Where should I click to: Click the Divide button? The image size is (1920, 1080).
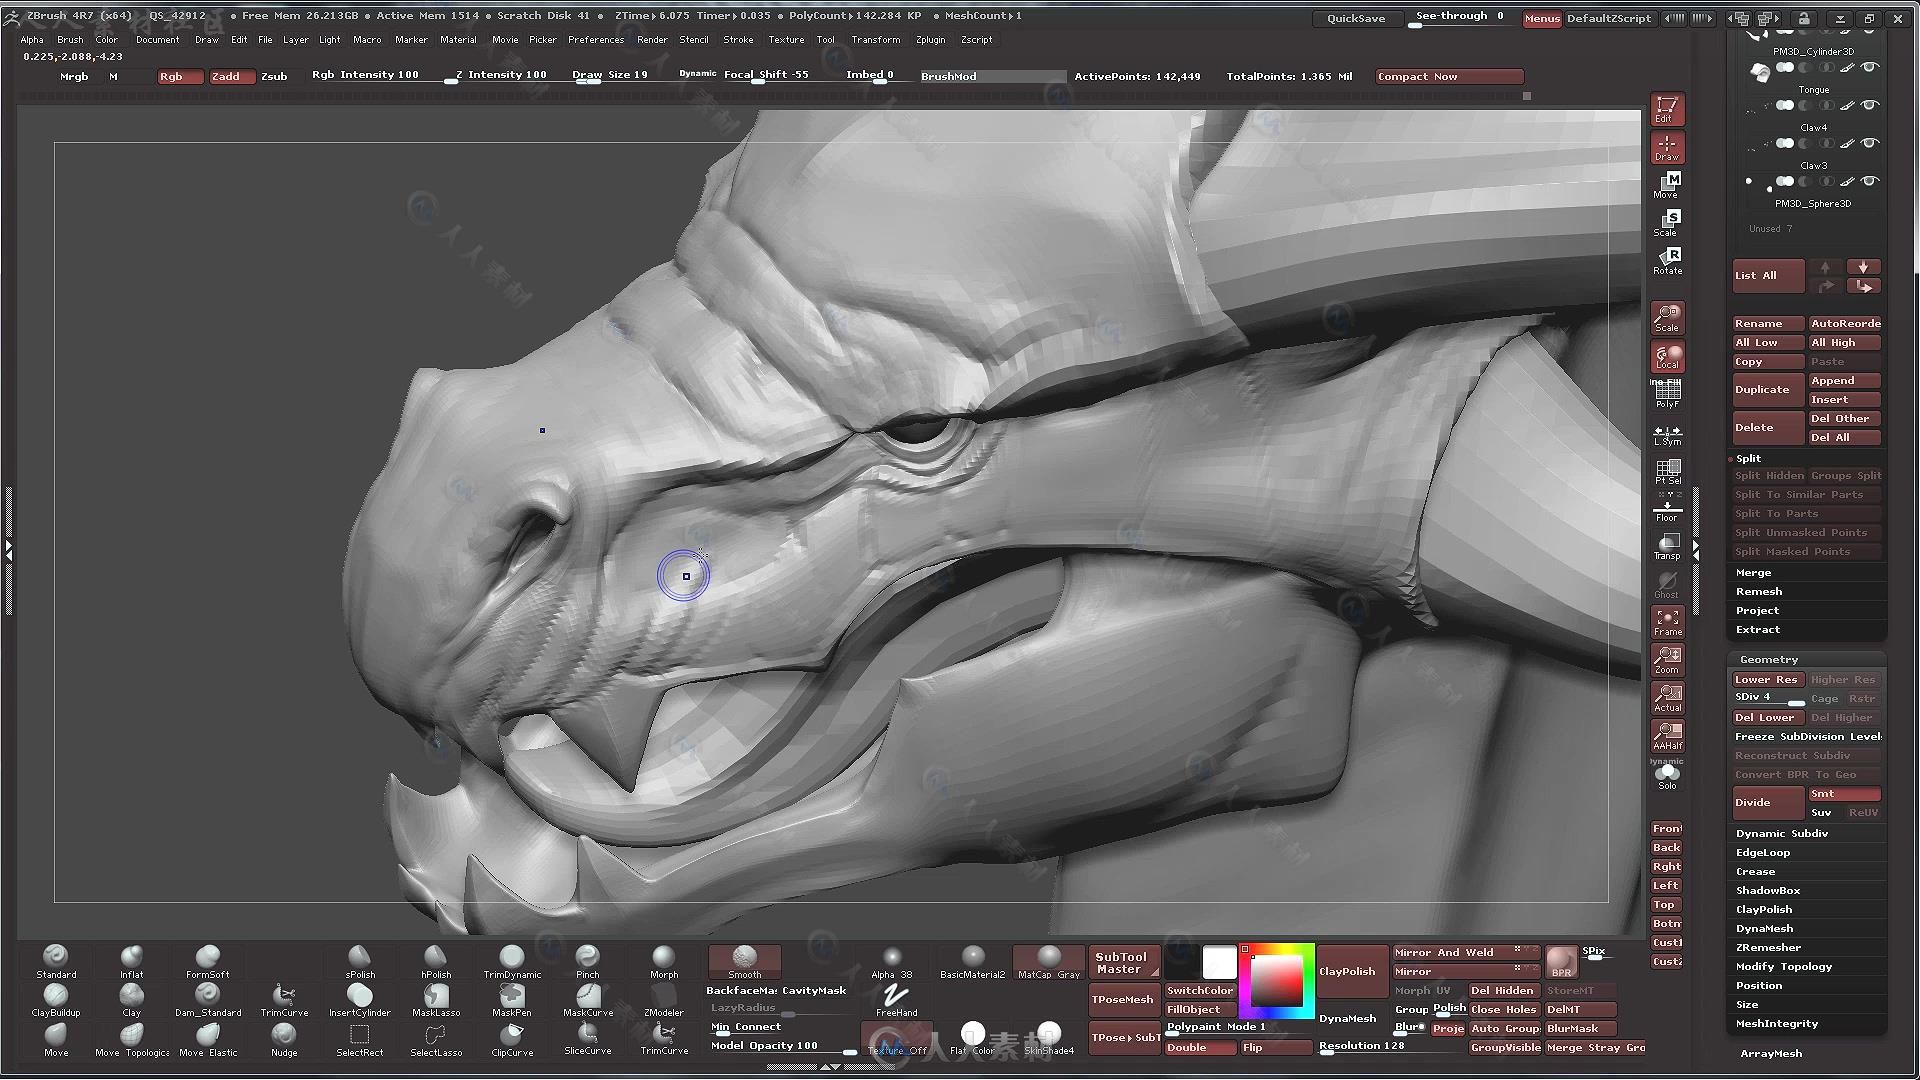(x=1768, y=803)
